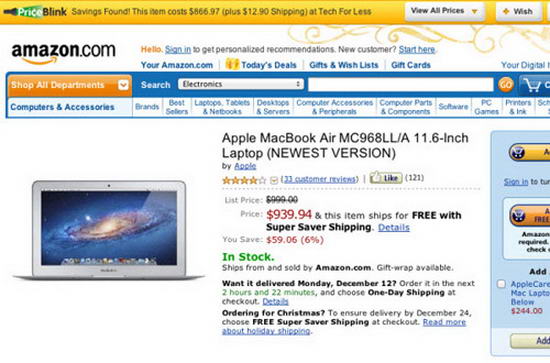Click the PriceBlink logo icon
This screenshot has height=363, width=550.
[x=35, y=12]
